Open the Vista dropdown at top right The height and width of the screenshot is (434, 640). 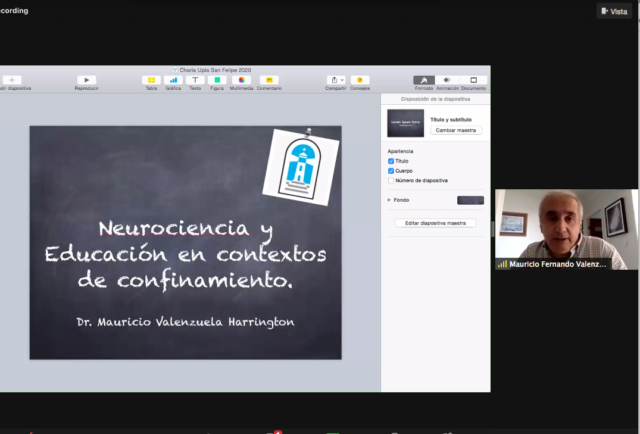(x=614, y=10)
